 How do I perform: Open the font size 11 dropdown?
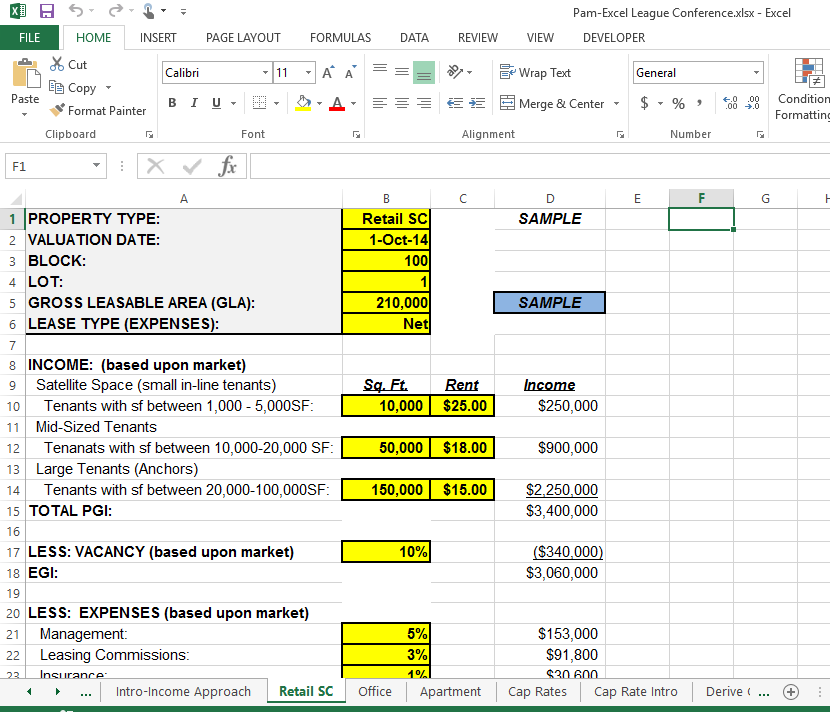coord(308,72)
